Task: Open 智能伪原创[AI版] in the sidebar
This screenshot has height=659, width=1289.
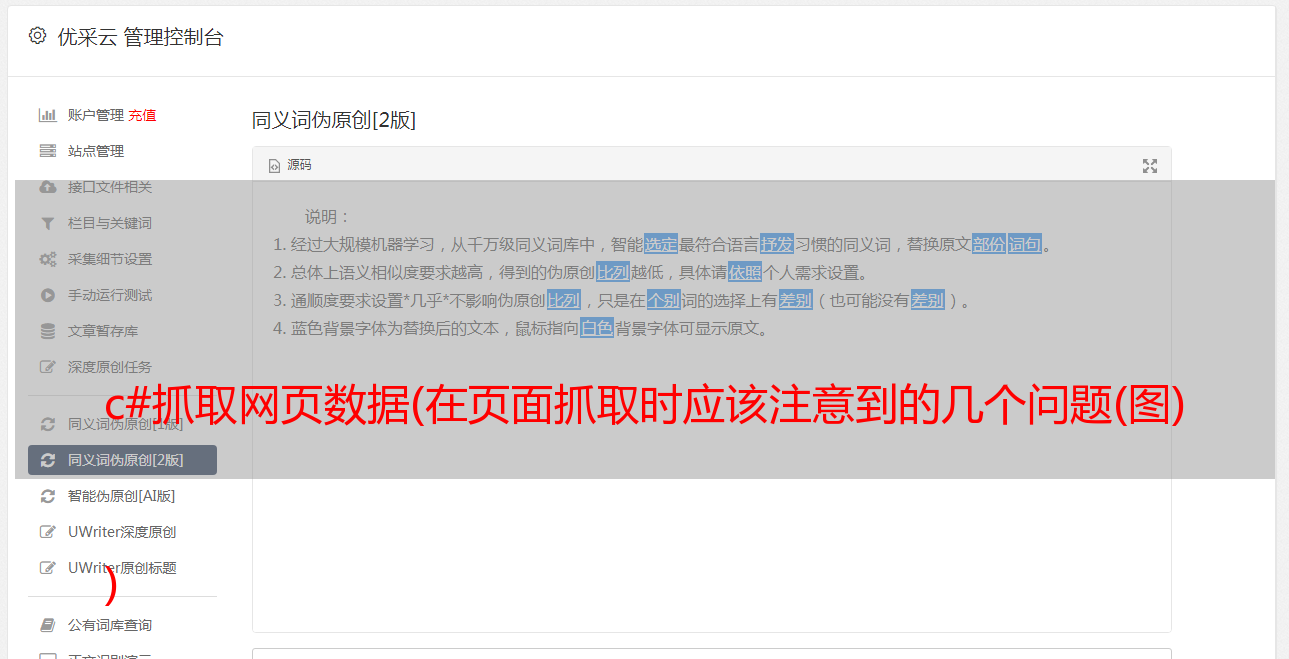Action: (122, 496)
